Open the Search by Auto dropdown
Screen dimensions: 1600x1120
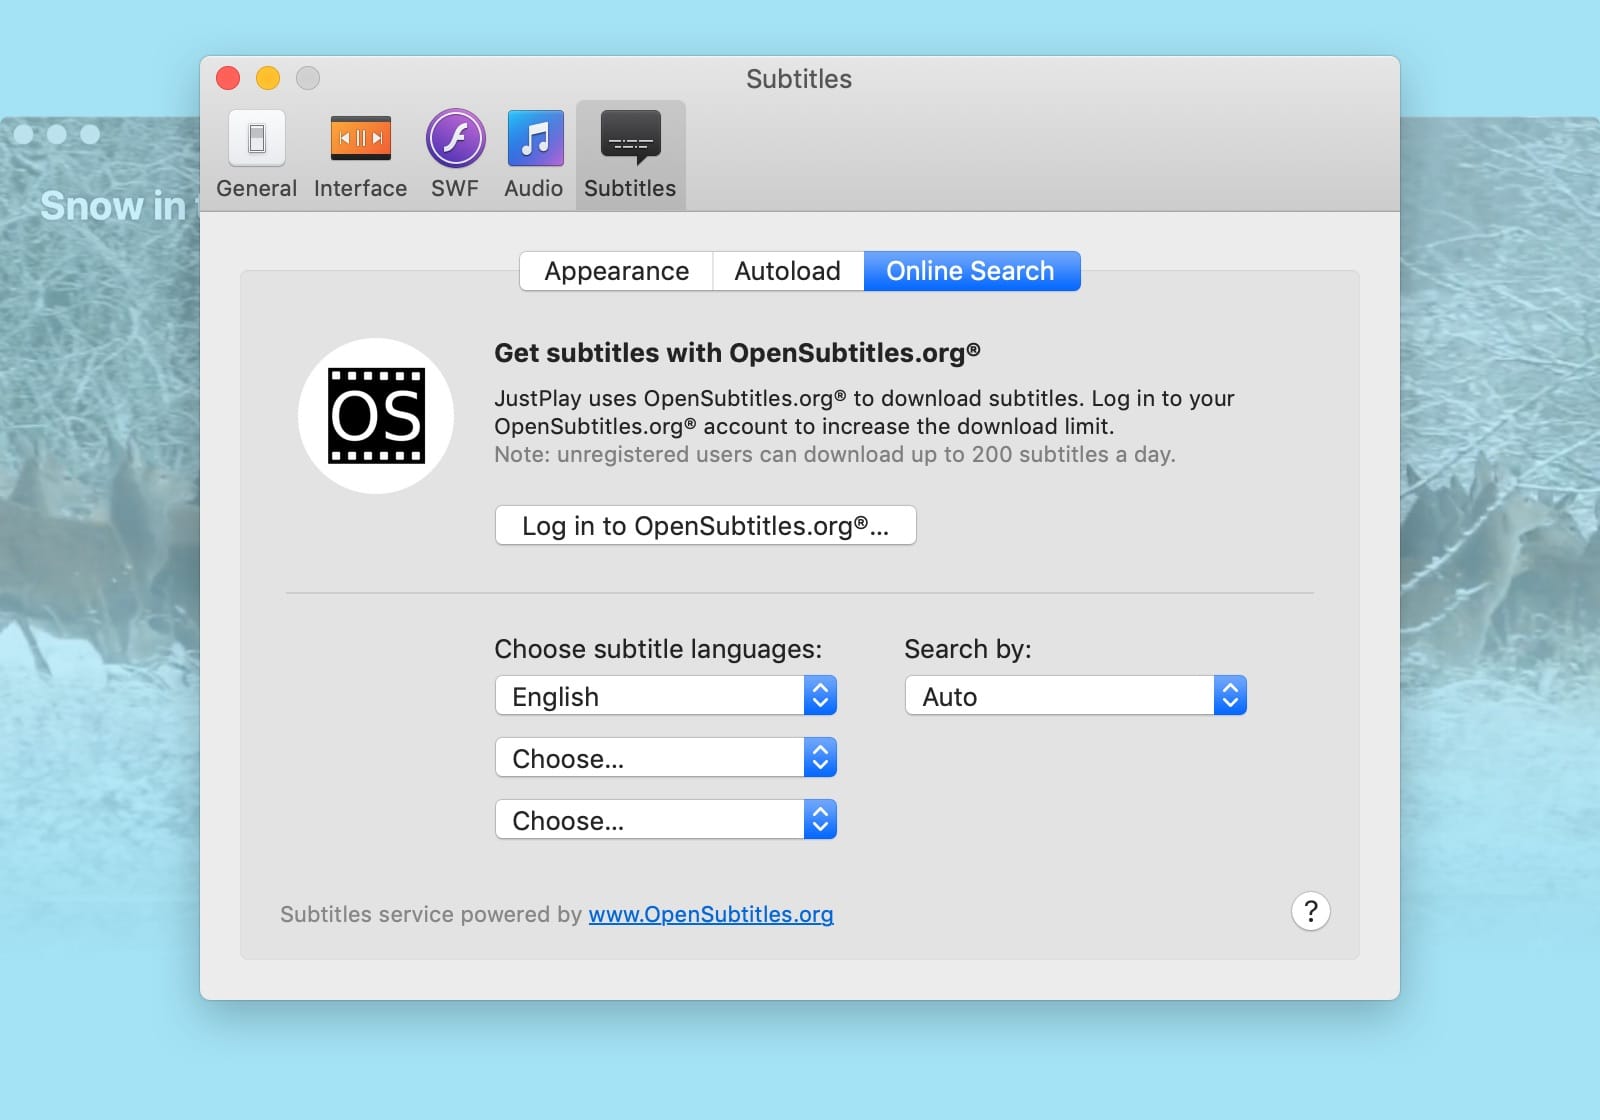[x=1075, y=696]
